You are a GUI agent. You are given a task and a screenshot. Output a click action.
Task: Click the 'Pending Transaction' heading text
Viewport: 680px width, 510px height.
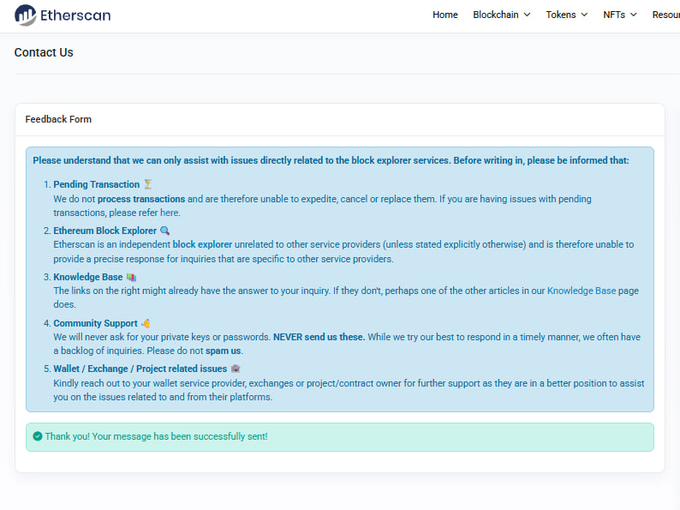96,184
